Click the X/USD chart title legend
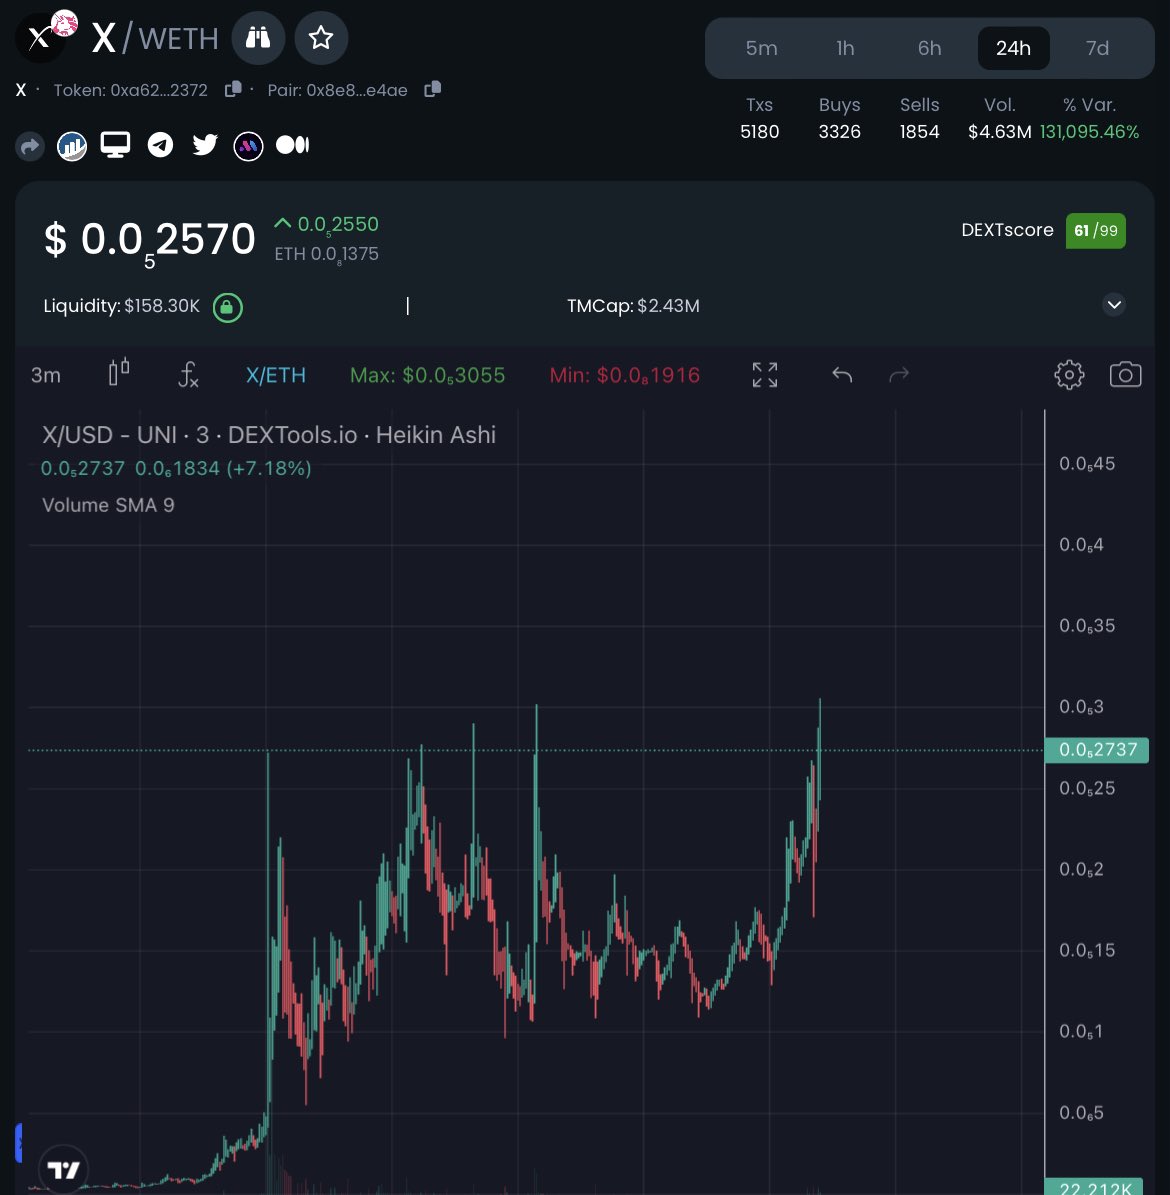 269,434
